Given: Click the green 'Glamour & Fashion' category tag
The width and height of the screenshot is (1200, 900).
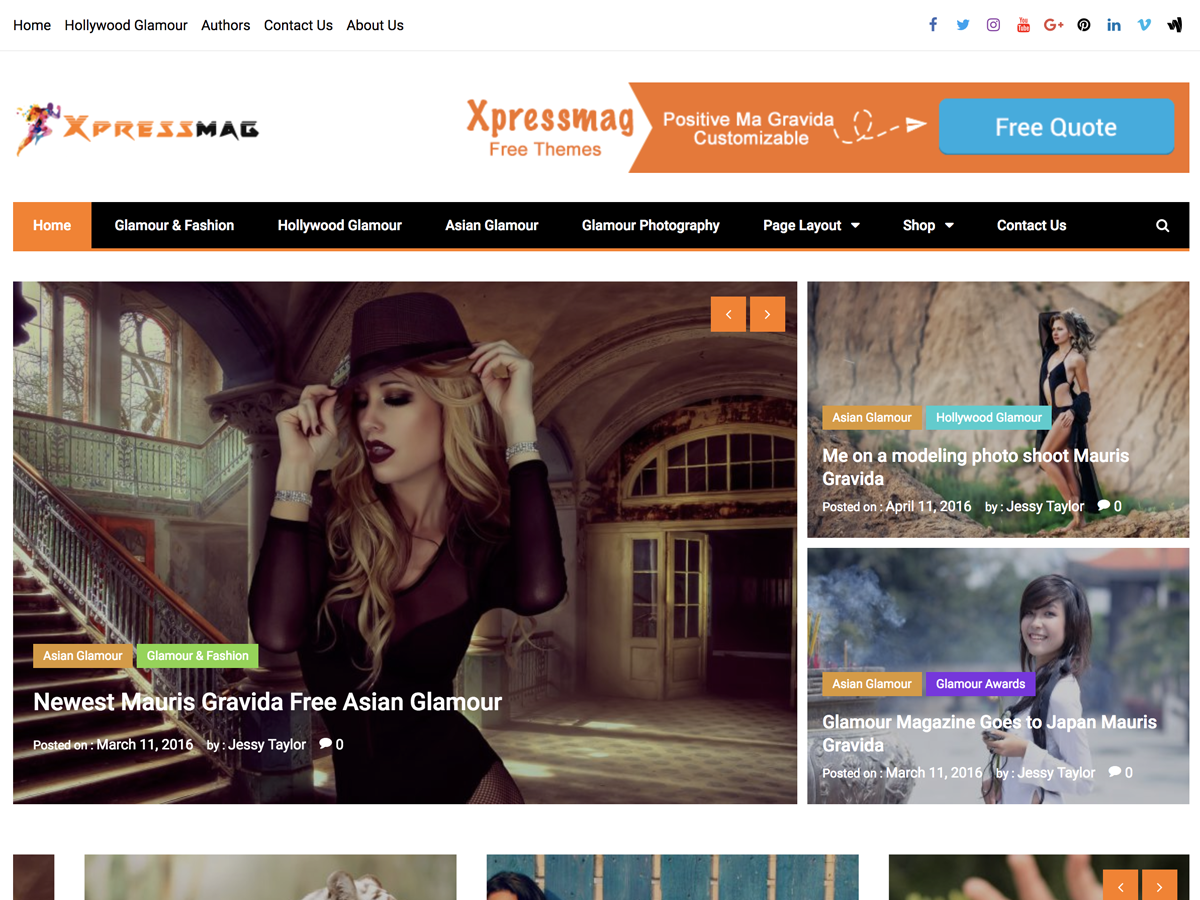Looking at the screenshot, I should coord(197,655).
